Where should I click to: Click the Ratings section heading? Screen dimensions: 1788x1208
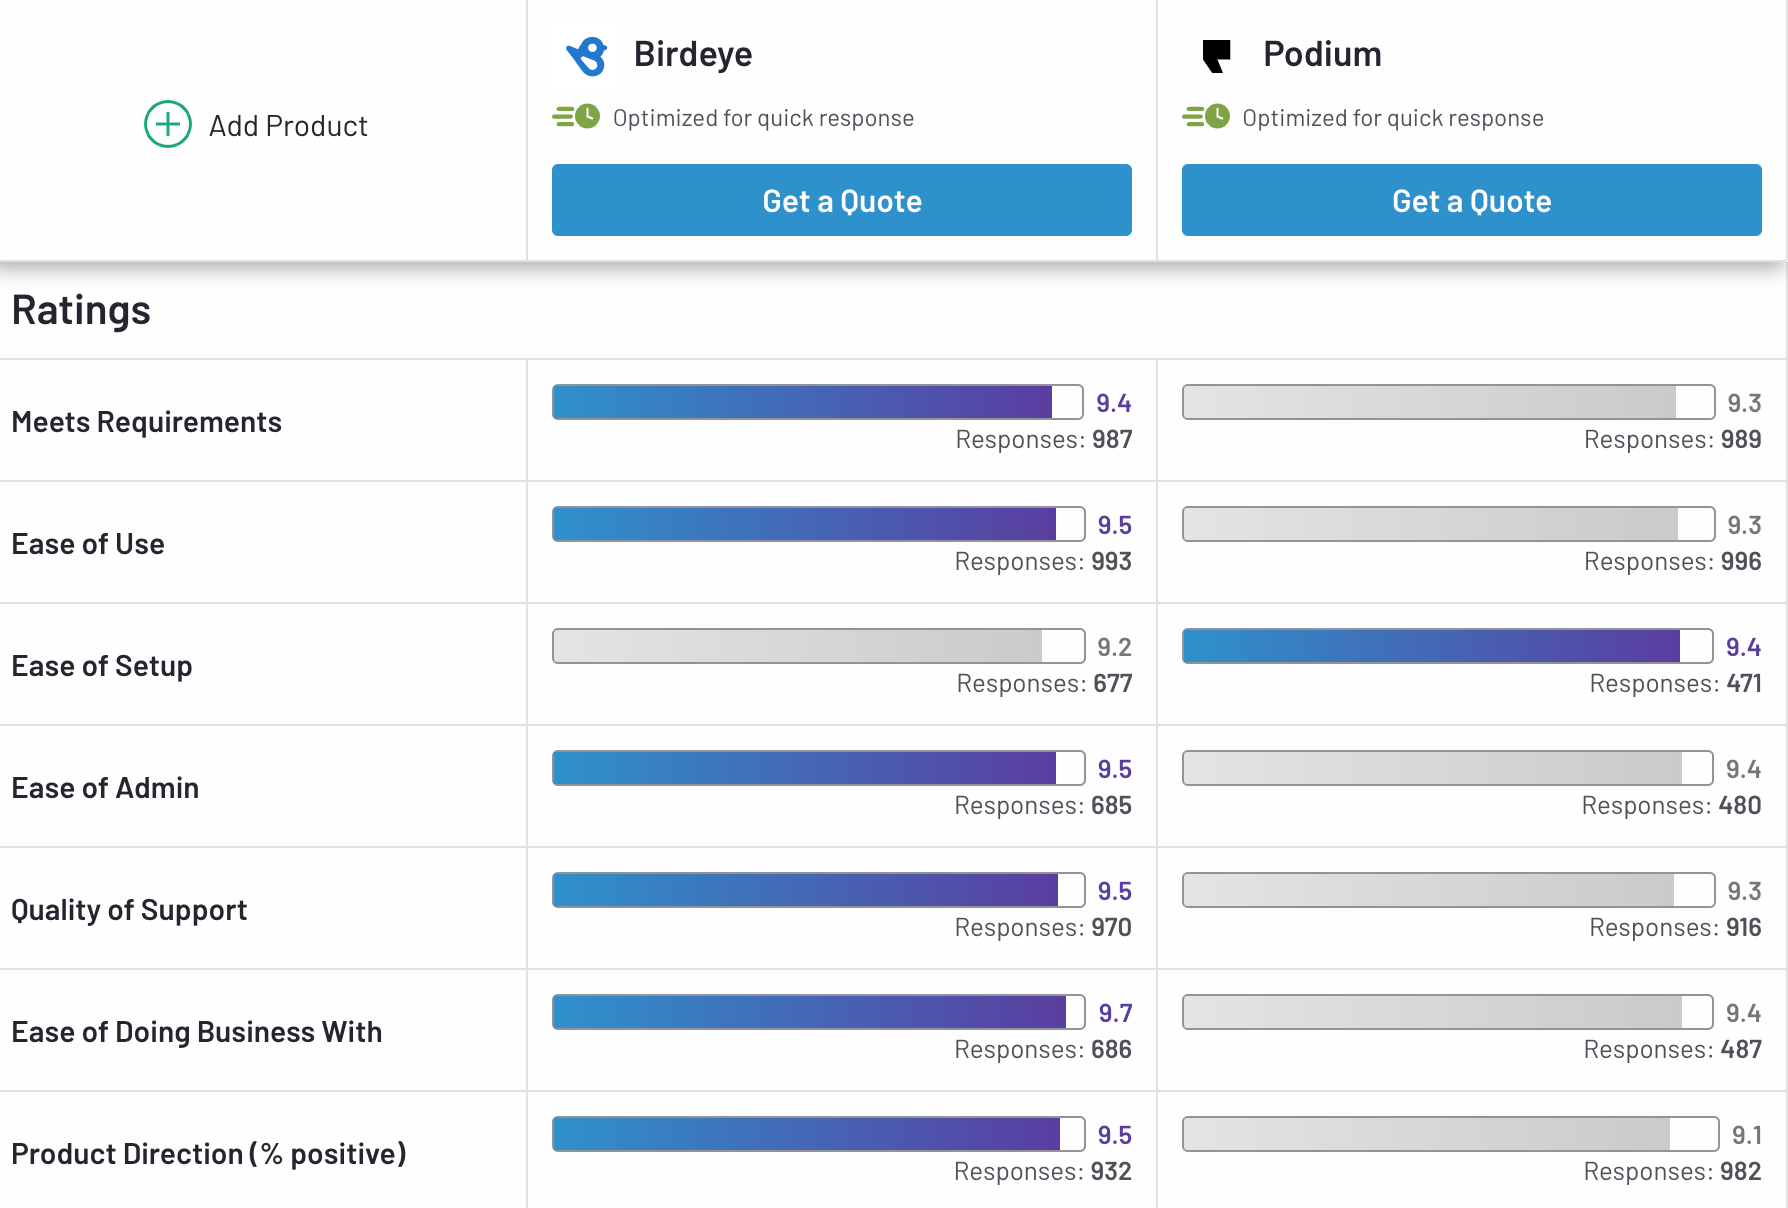point(81,310)
